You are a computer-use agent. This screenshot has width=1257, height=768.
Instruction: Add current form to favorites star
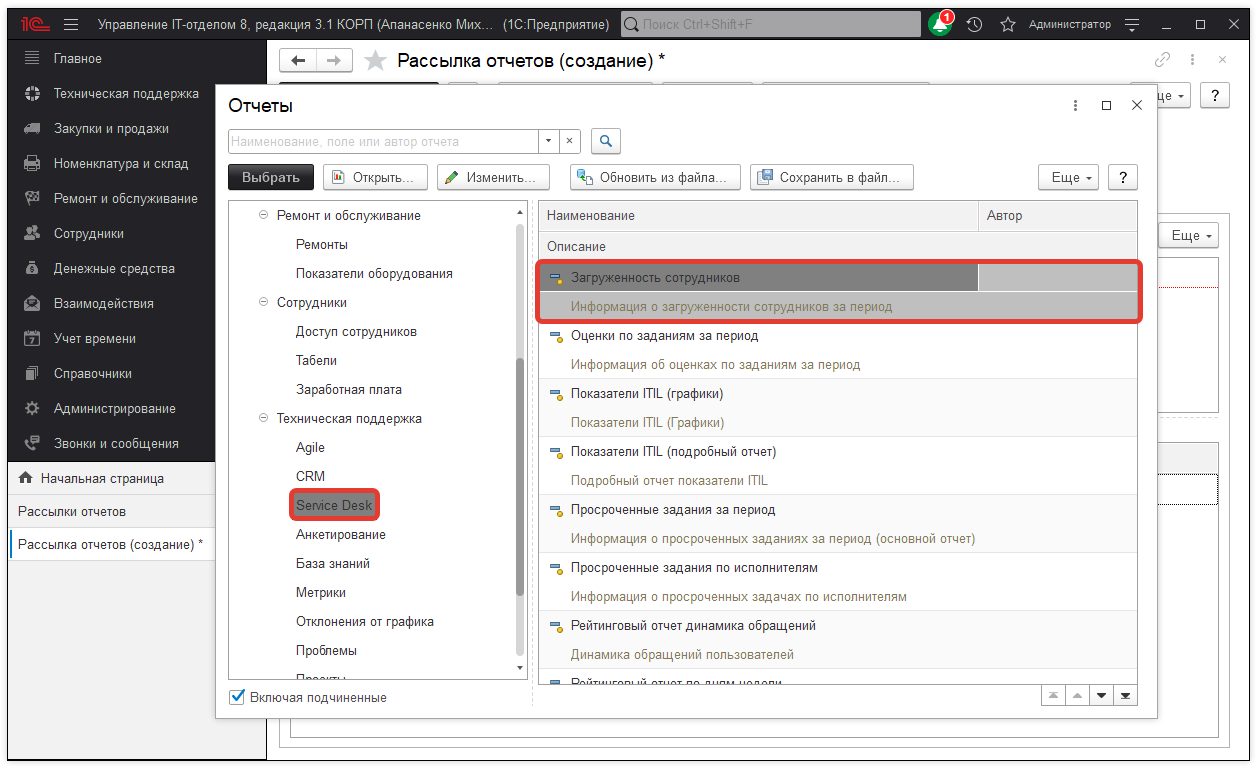[375, 61]
